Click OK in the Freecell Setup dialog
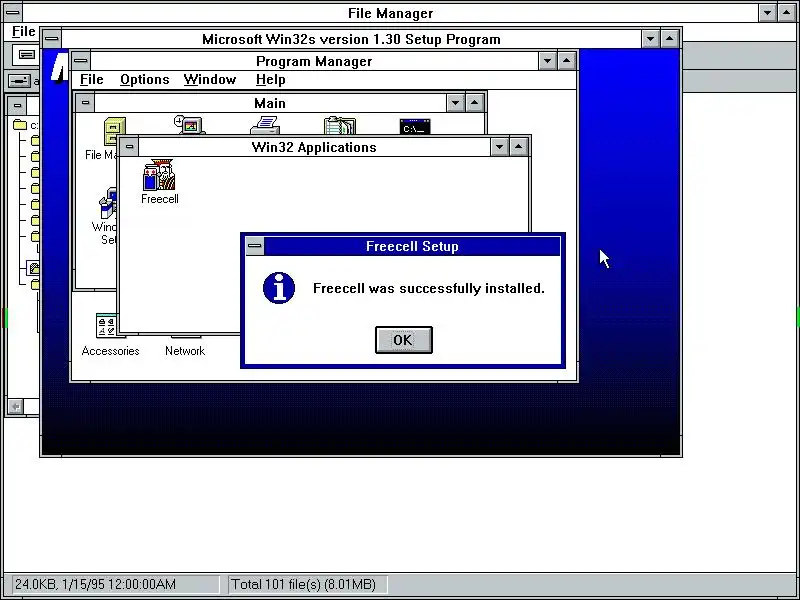The height and width of the screenshot is (600, 800). (404, 340)
